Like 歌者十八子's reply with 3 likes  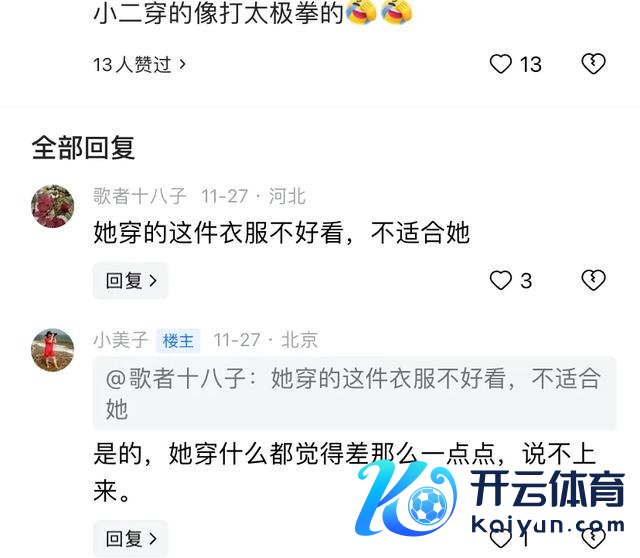[500, 280]
